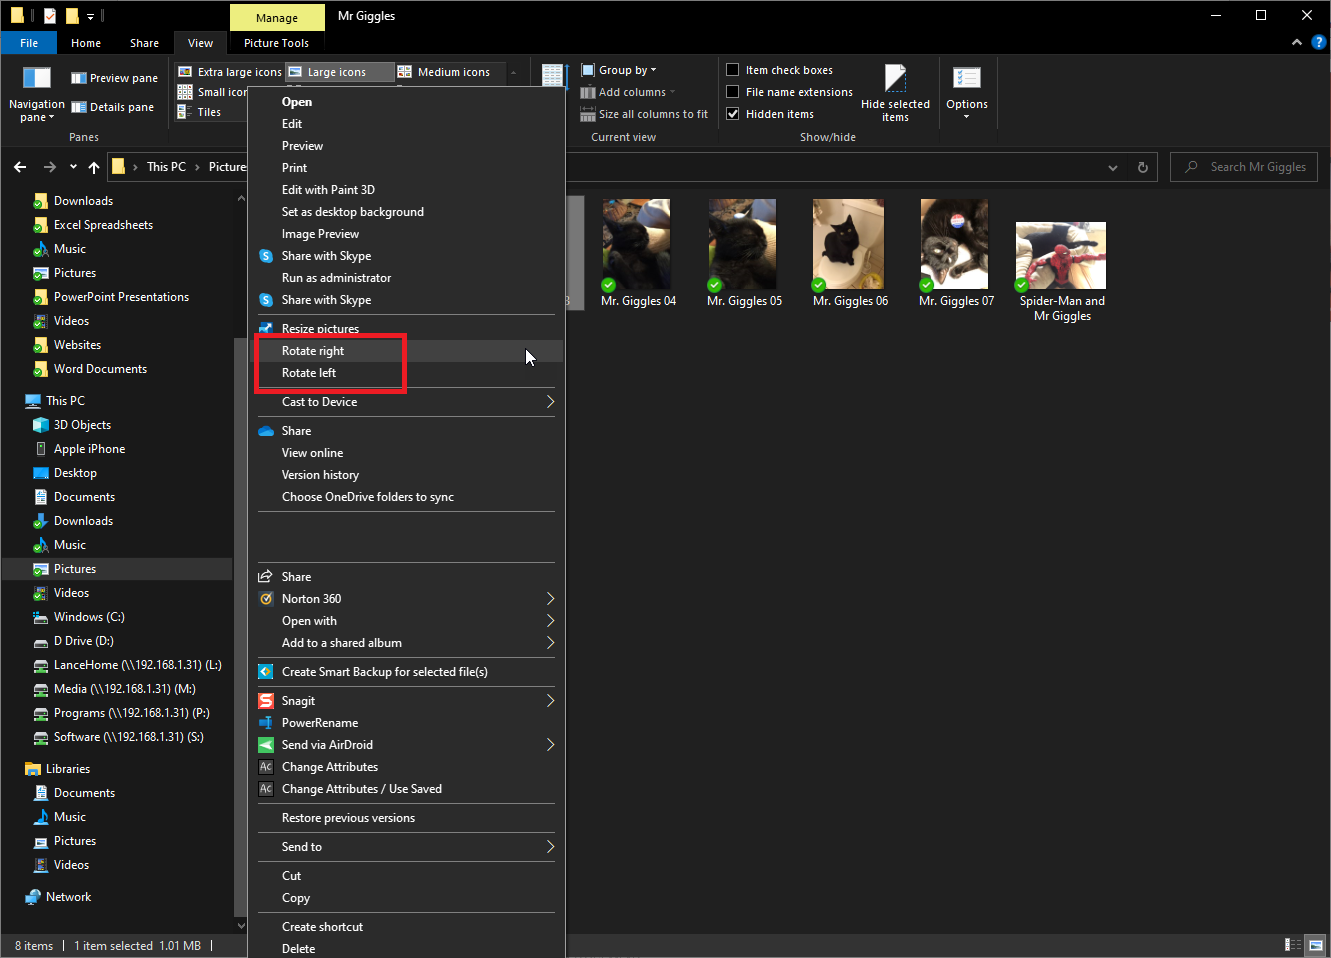Switch to the Home ribbon tab
Screen dimensions: 1331x958
86,43
